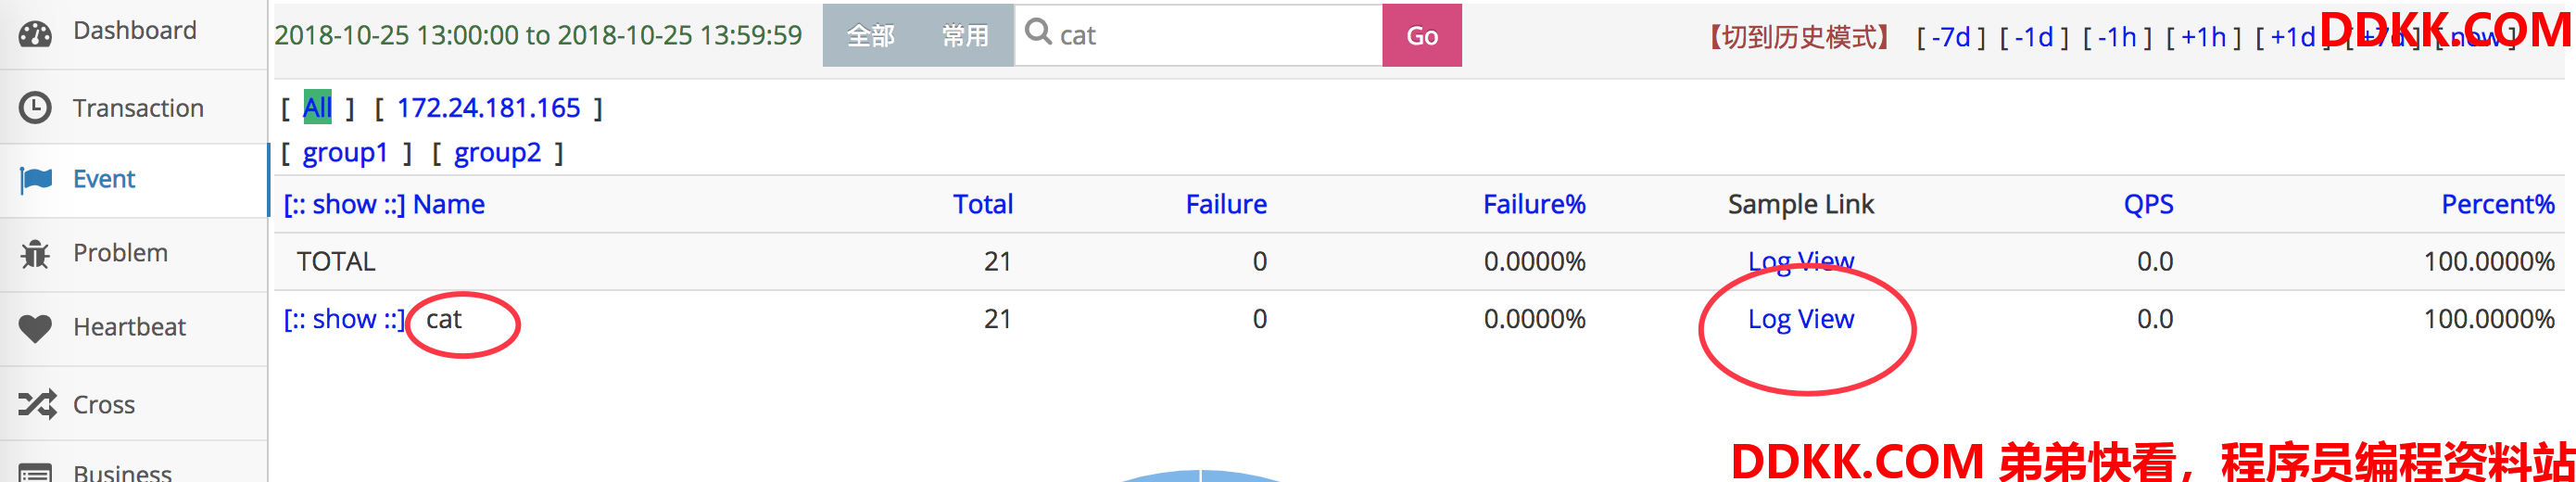Expand the show toggle for cat row
The image size is (2576, 482).
pos(345,319)
